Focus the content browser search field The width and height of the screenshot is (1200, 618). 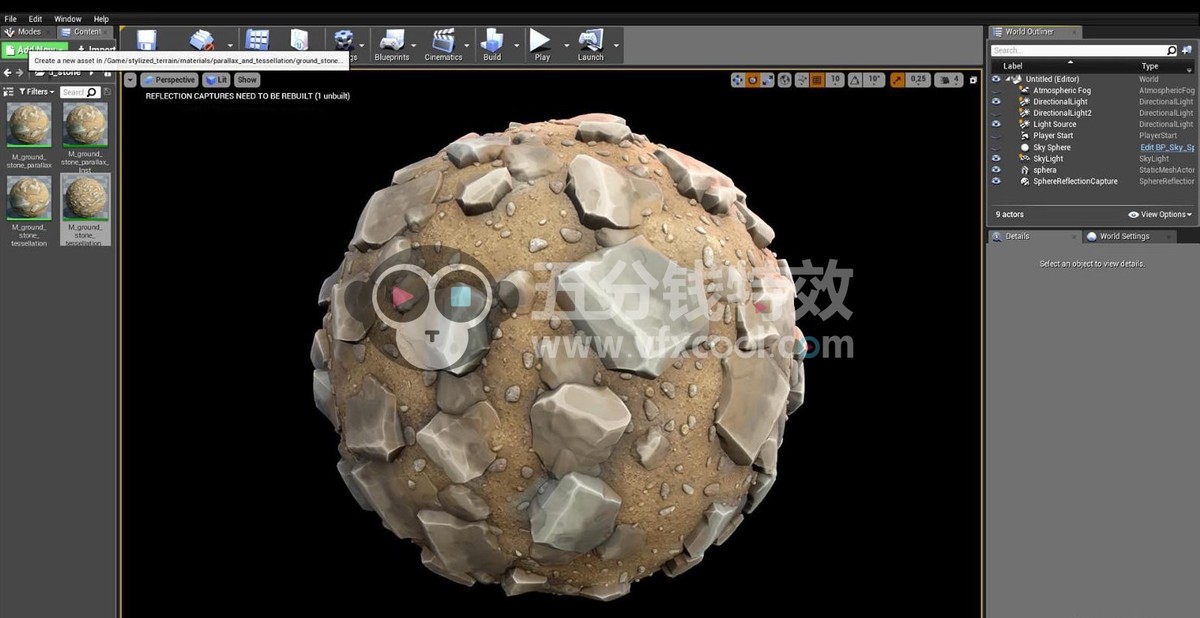point(79,92)
